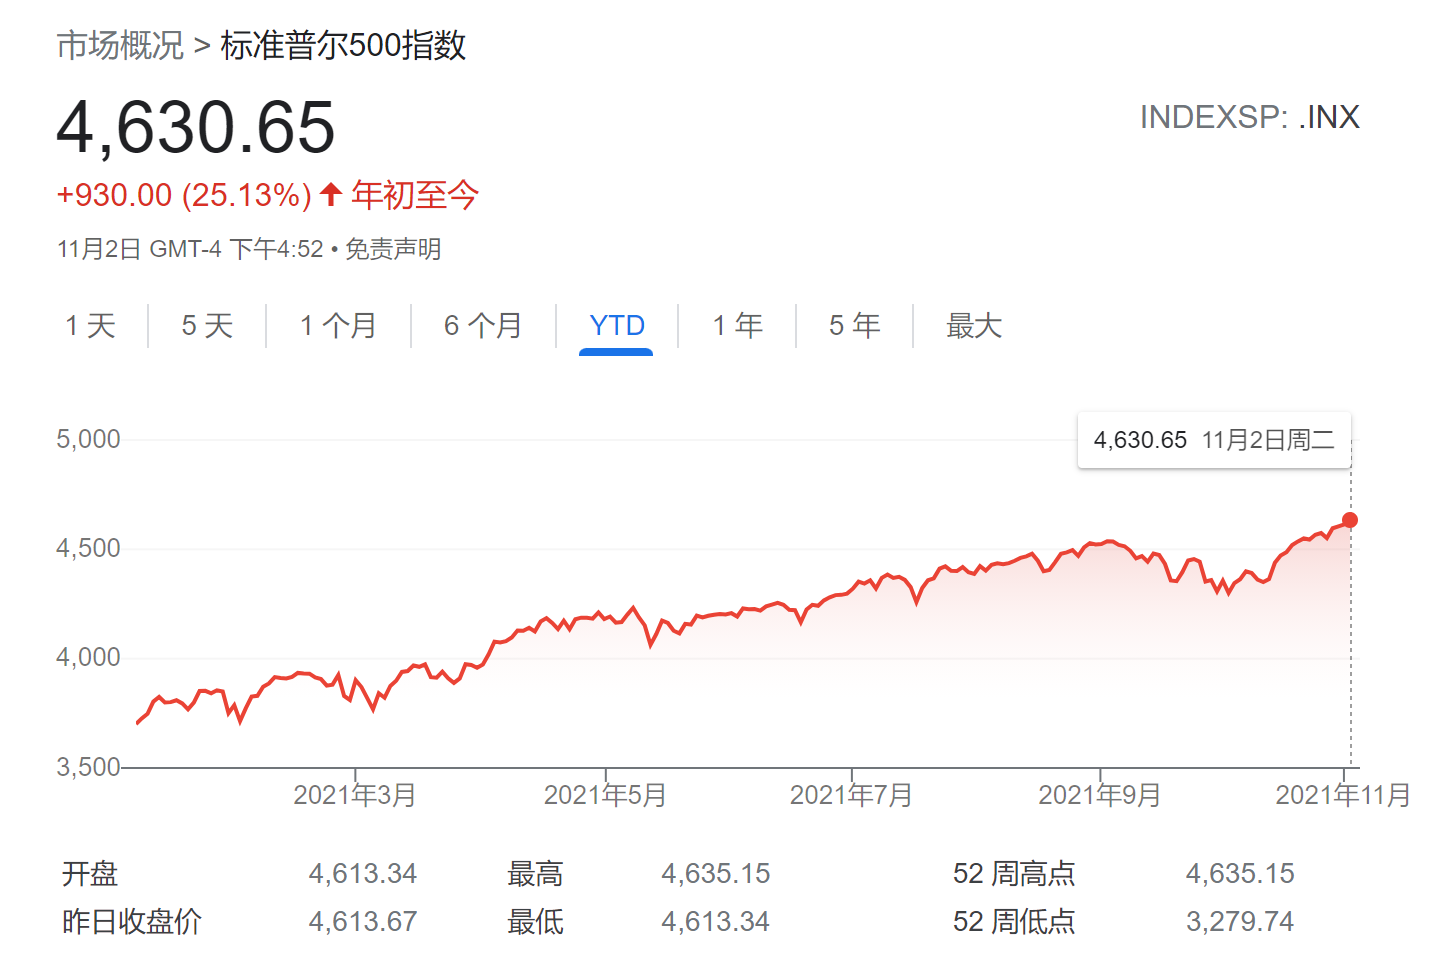1439x970 pixels.
Task: Click the "INDEXSP: .INX" ticker label
Action: point(1251,117)
